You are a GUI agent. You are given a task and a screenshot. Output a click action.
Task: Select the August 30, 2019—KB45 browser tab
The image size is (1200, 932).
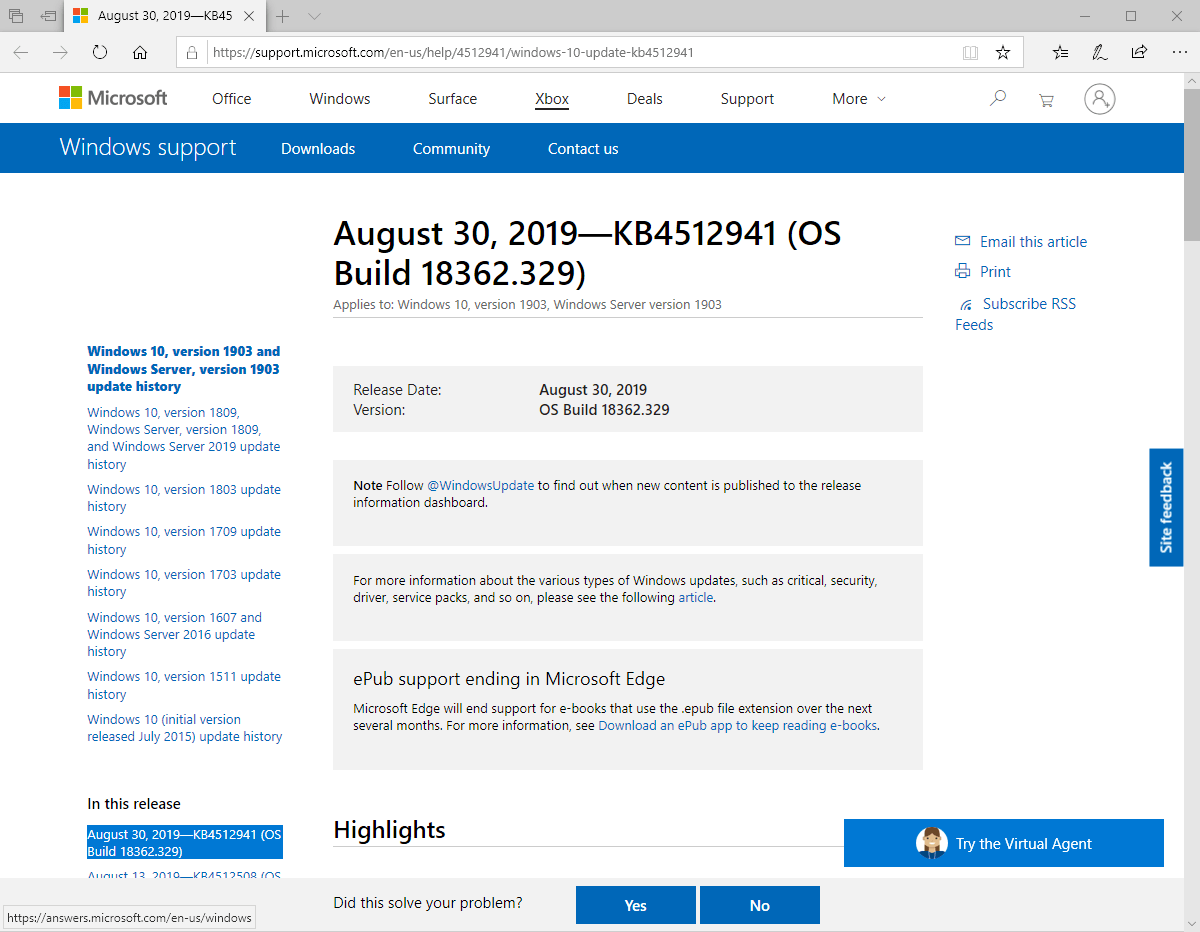166,16
